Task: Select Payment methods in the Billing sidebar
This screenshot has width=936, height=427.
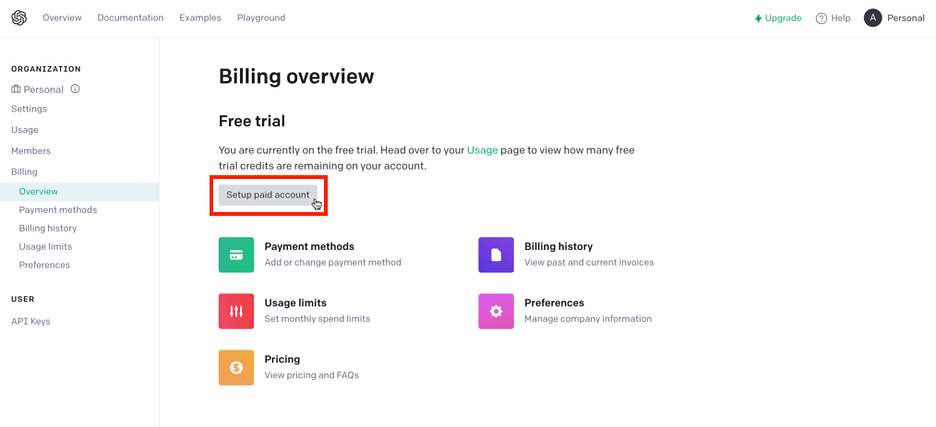Action: click(x=58, y=210)
